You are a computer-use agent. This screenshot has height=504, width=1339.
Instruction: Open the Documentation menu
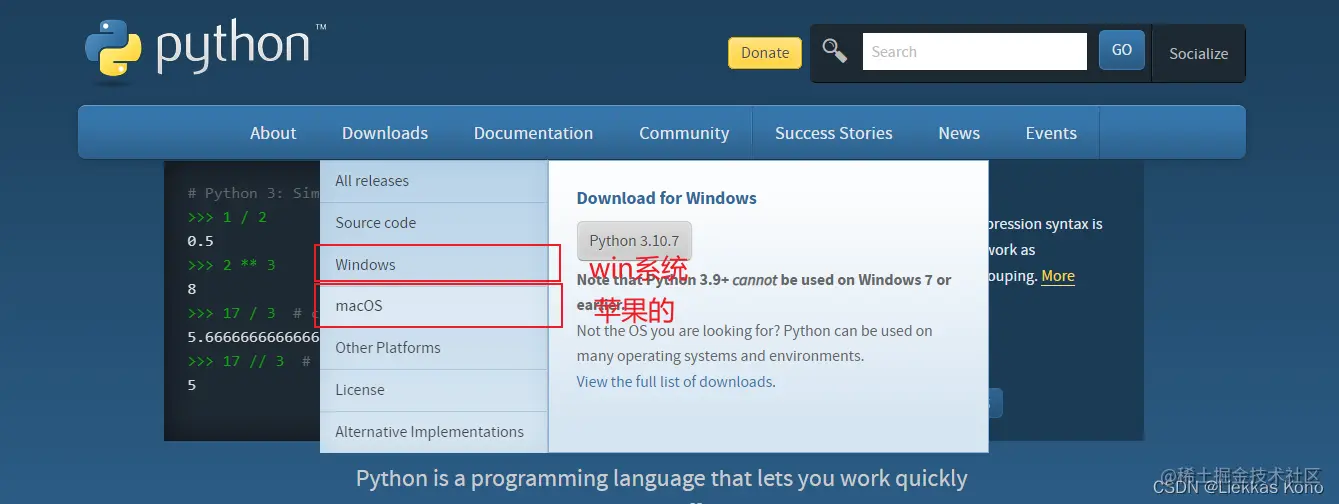pos(533,133)
